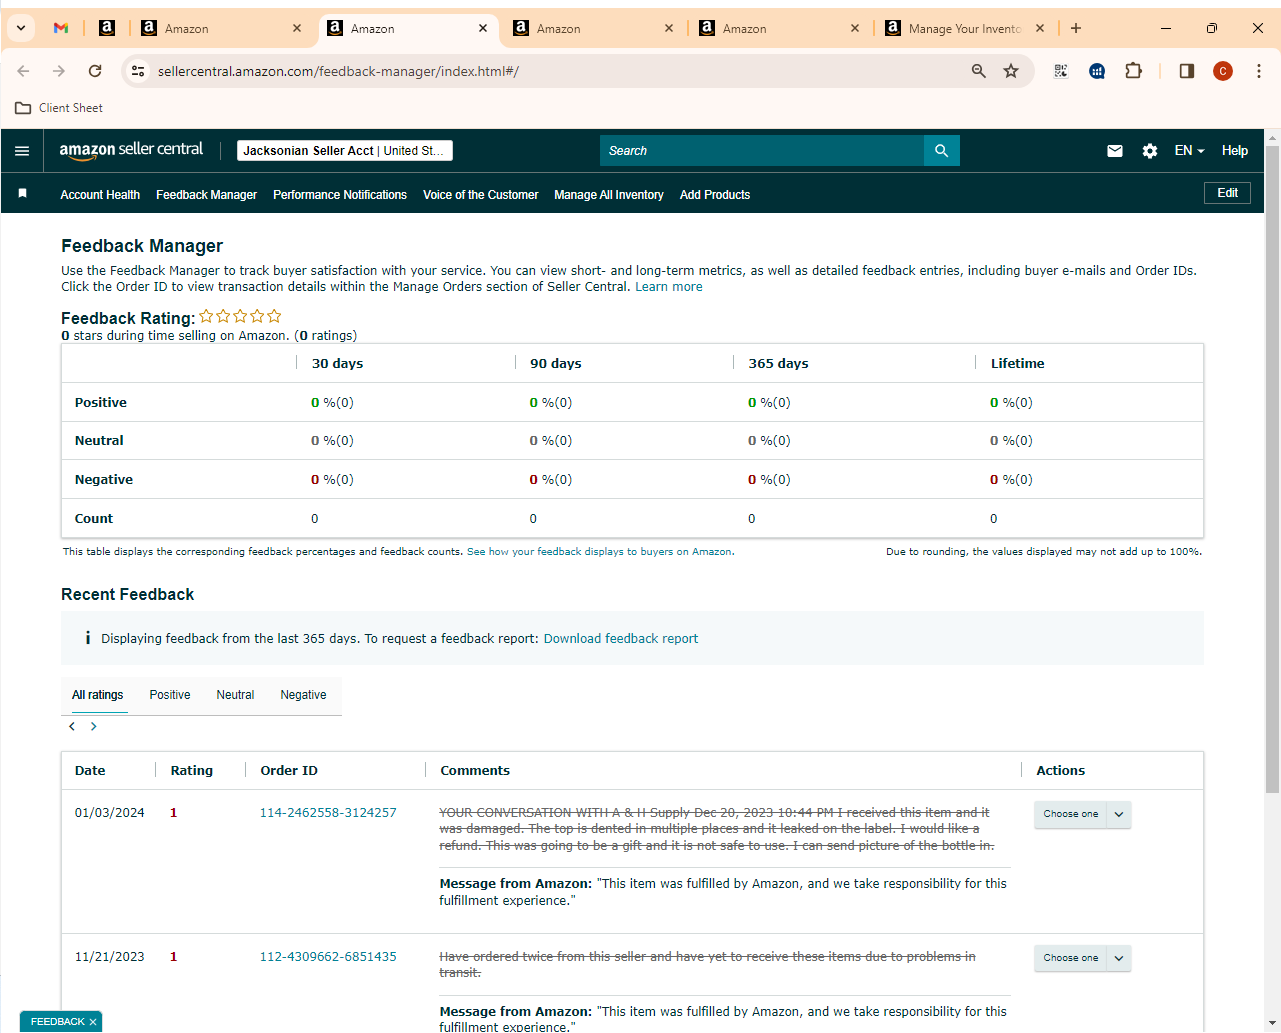Viewport: 1281px width, 1033px height.
Task: Go to Account Health
Action: pos(100,195)
